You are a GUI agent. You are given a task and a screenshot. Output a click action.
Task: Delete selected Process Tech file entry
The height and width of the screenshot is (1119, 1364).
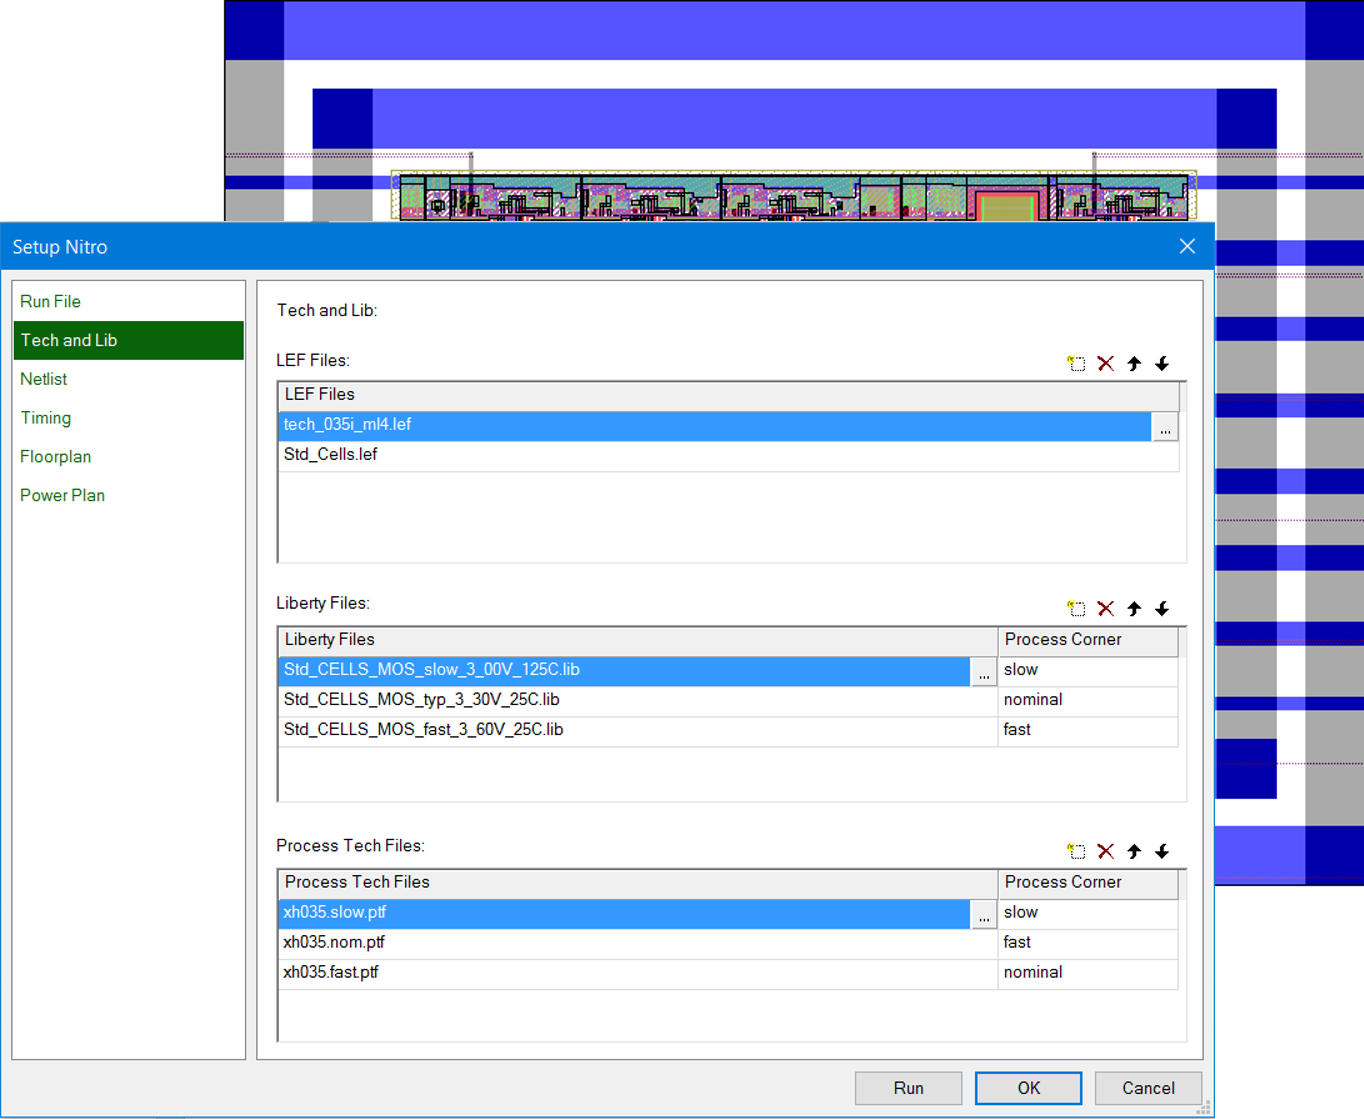click(1105, 851)
